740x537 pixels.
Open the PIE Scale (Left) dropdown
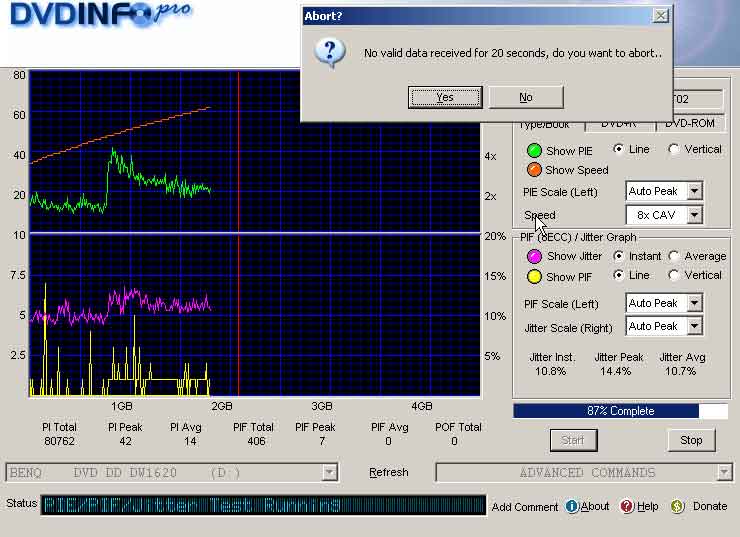coord(694,191)
